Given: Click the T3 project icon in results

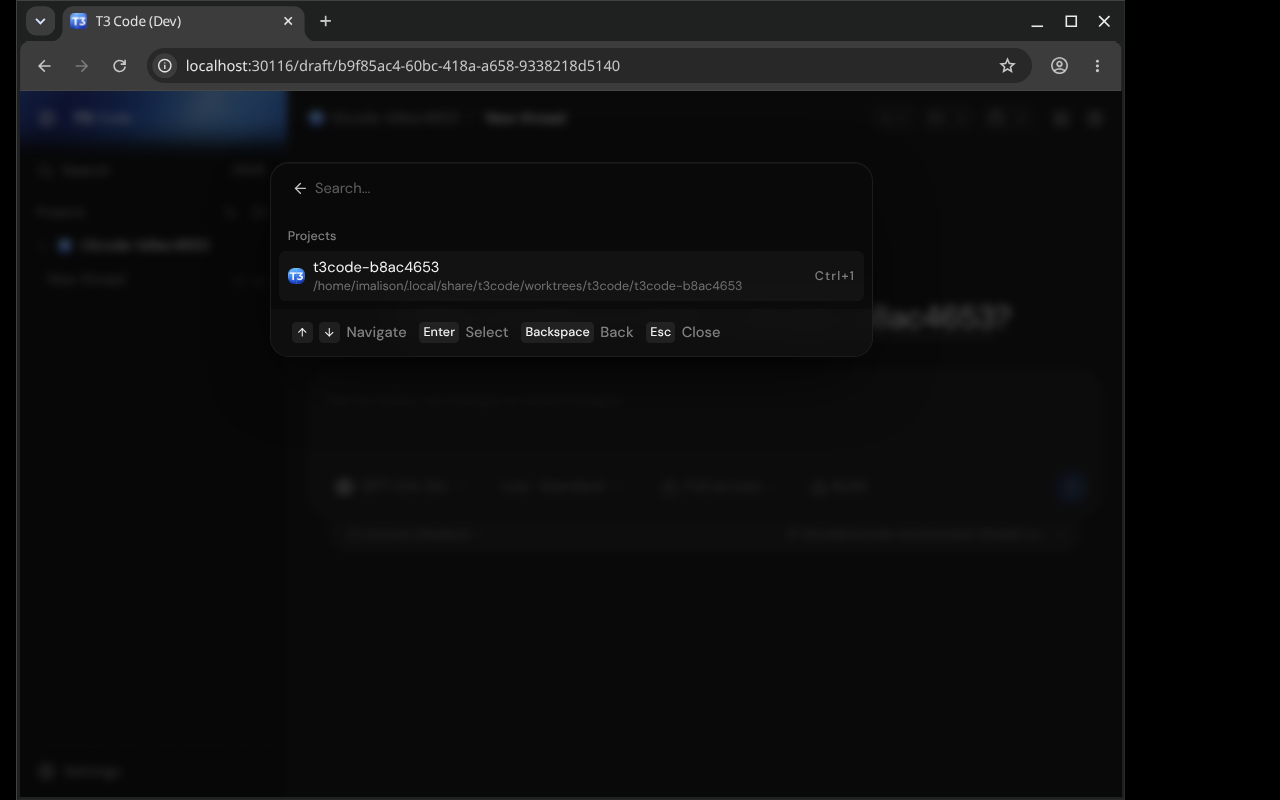Looking at the screenshot, I should click(296, 276).
